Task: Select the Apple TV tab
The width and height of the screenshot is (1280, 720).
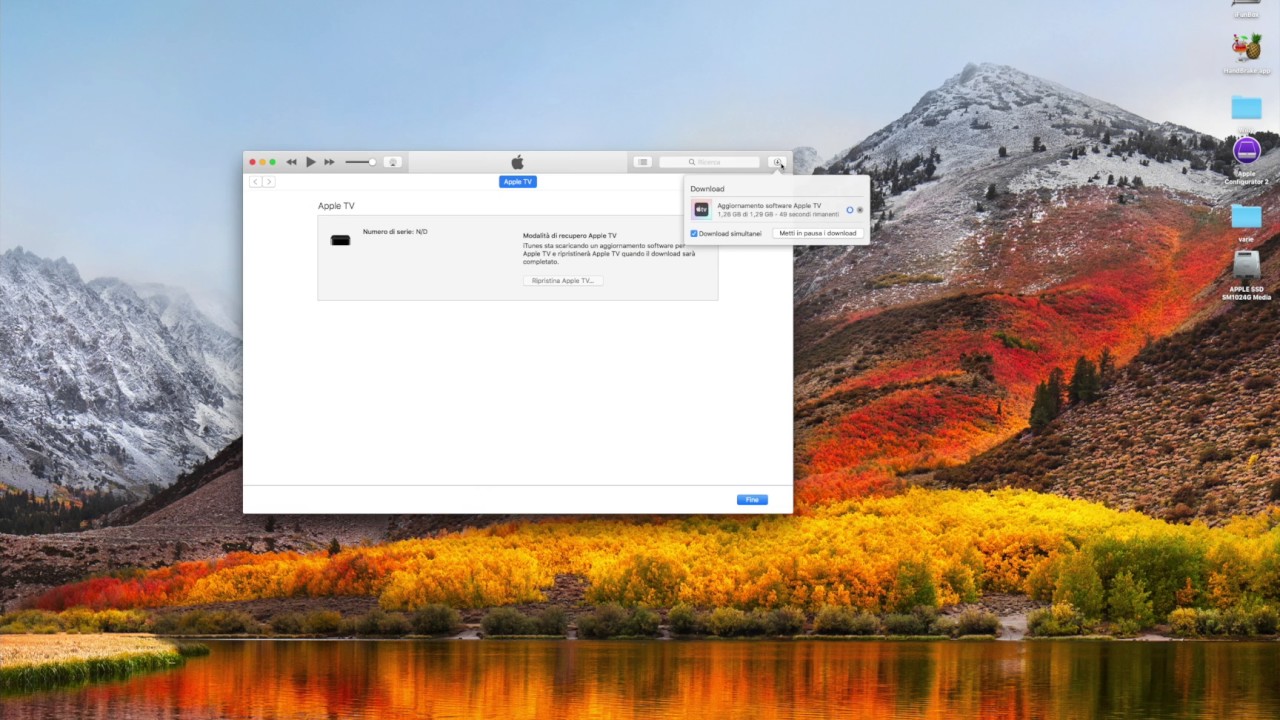Action: coord(518,182)
